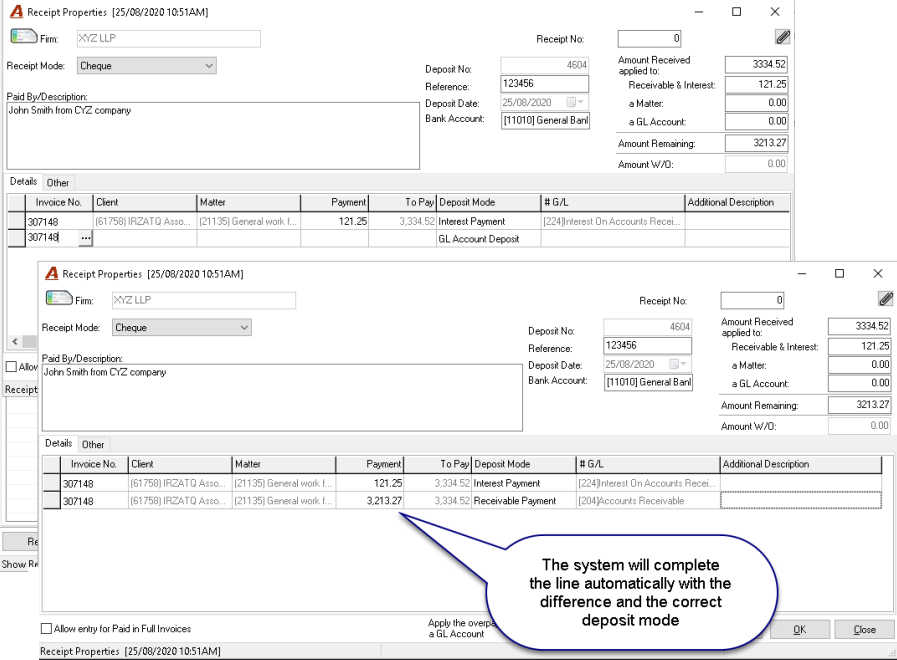This screenshot has height=660, width=897.
Task: Click the [204]Accounts Receivable G/L cell
Action: (x=648, y=500)
